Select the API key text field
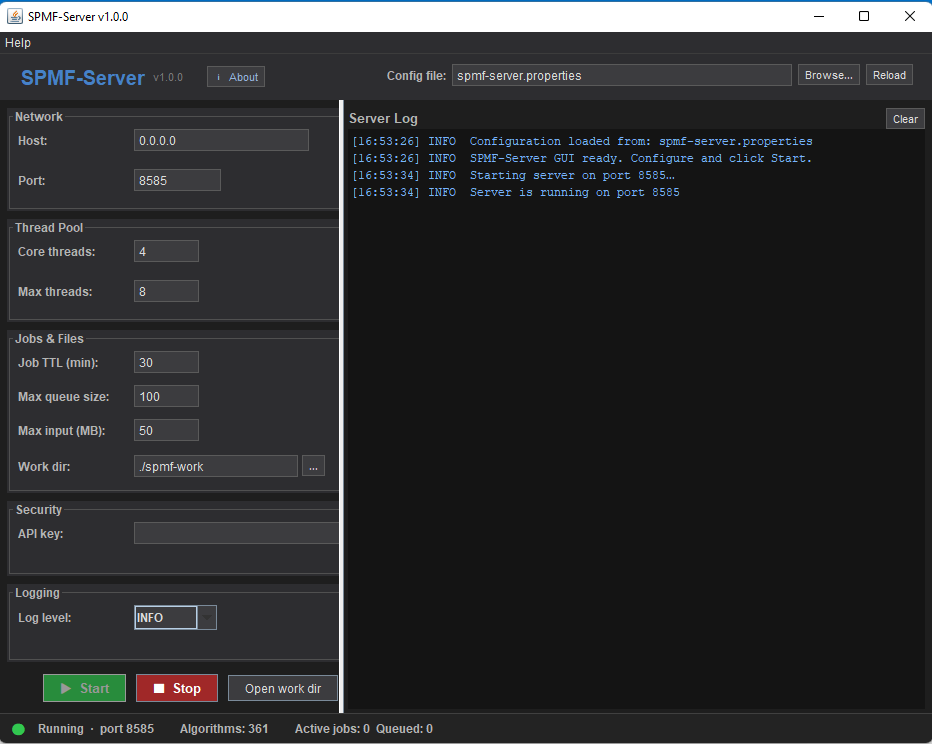This screenshot has width=932, height=744. click(236, 534)
